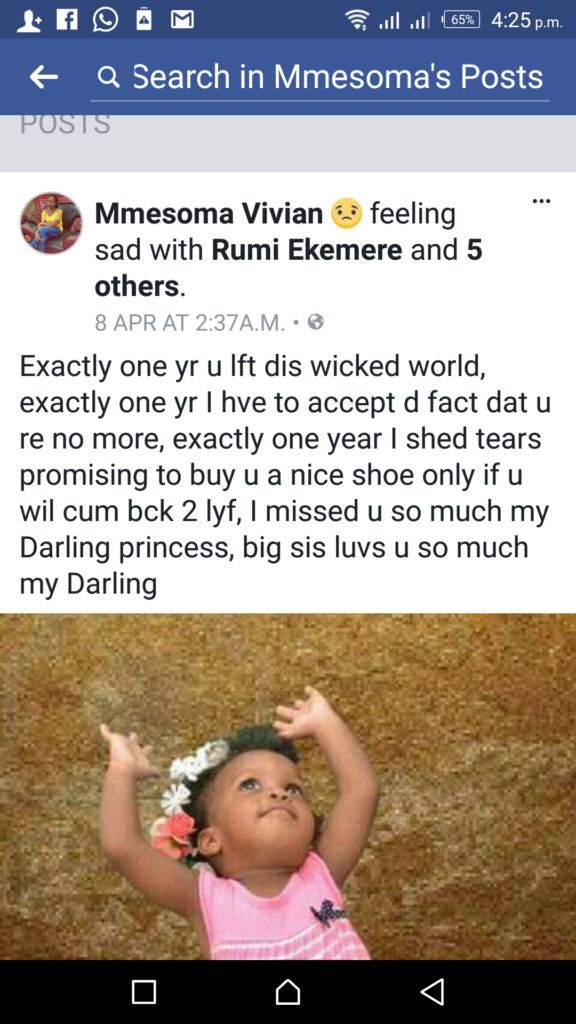Tap the Facebook notification status icon

(x=67, y=20)
